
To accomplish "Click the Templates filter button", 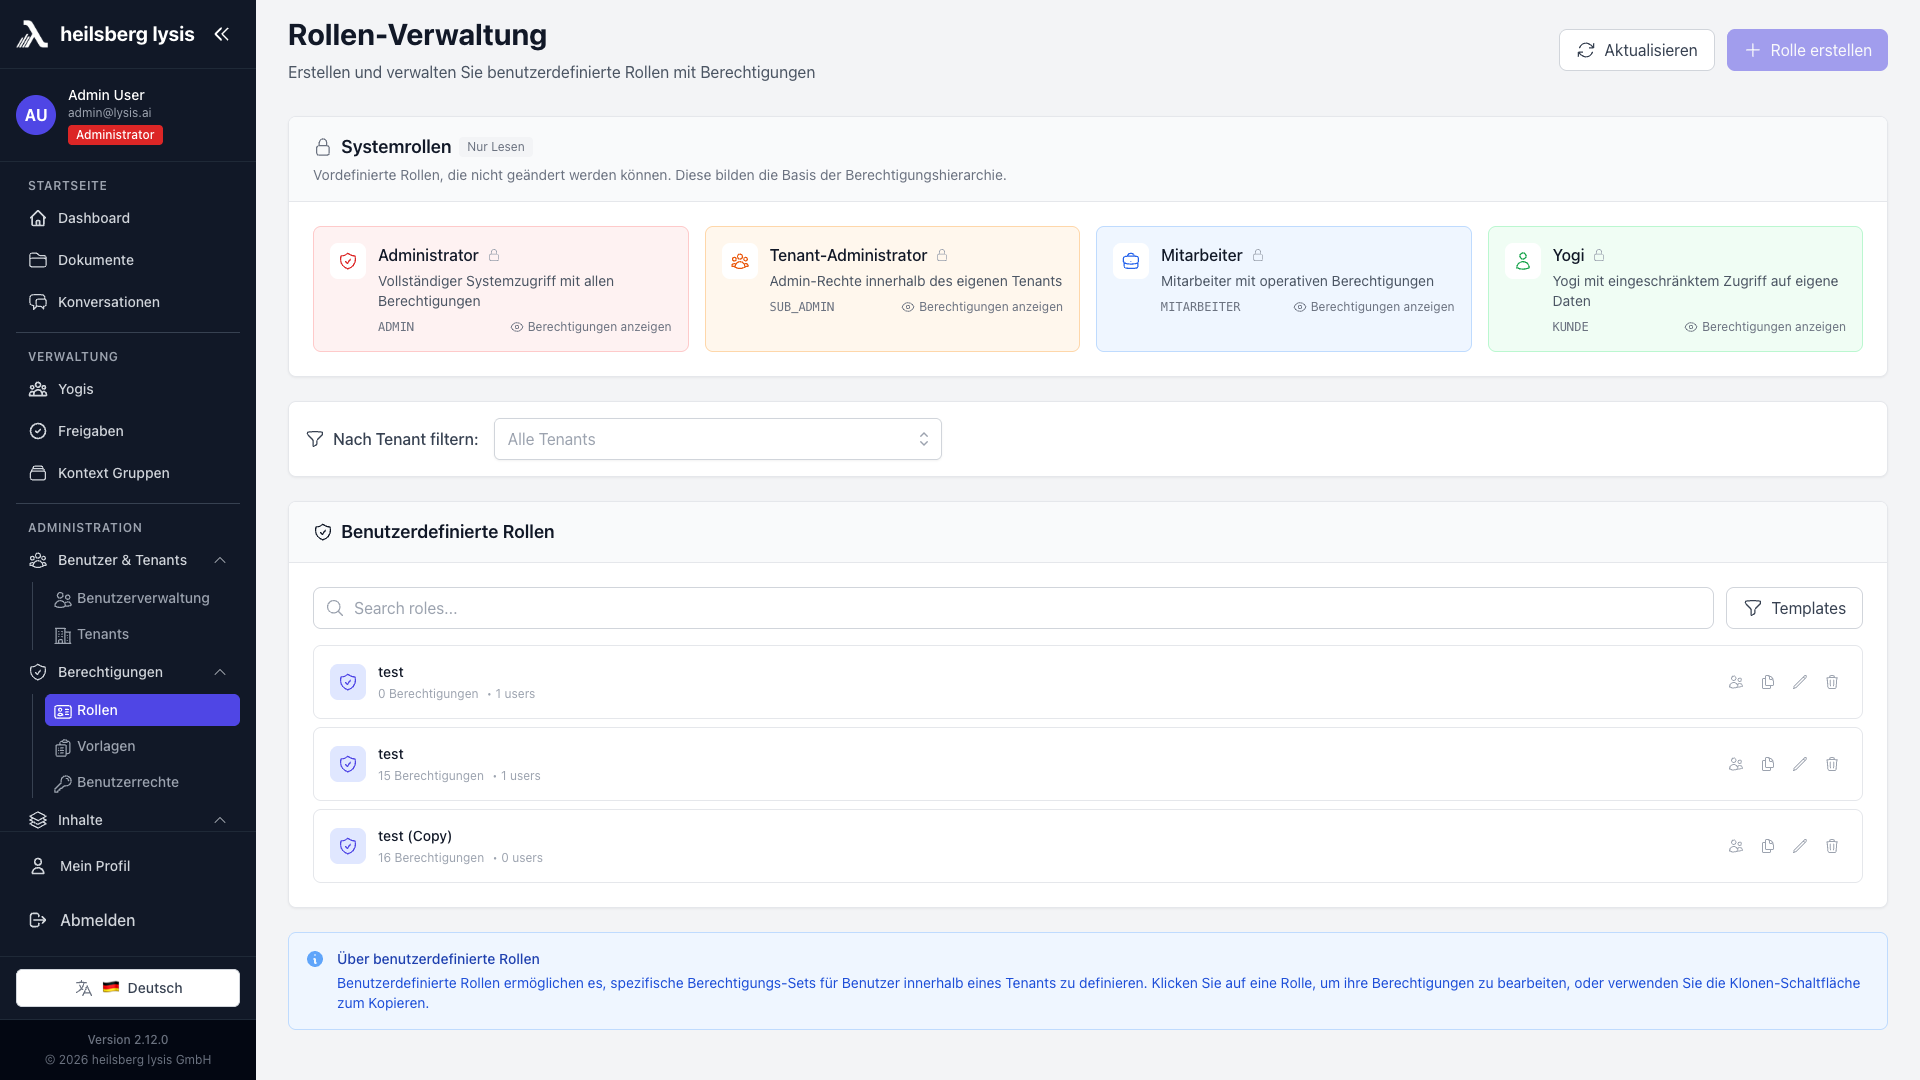I will (1794, 608).
